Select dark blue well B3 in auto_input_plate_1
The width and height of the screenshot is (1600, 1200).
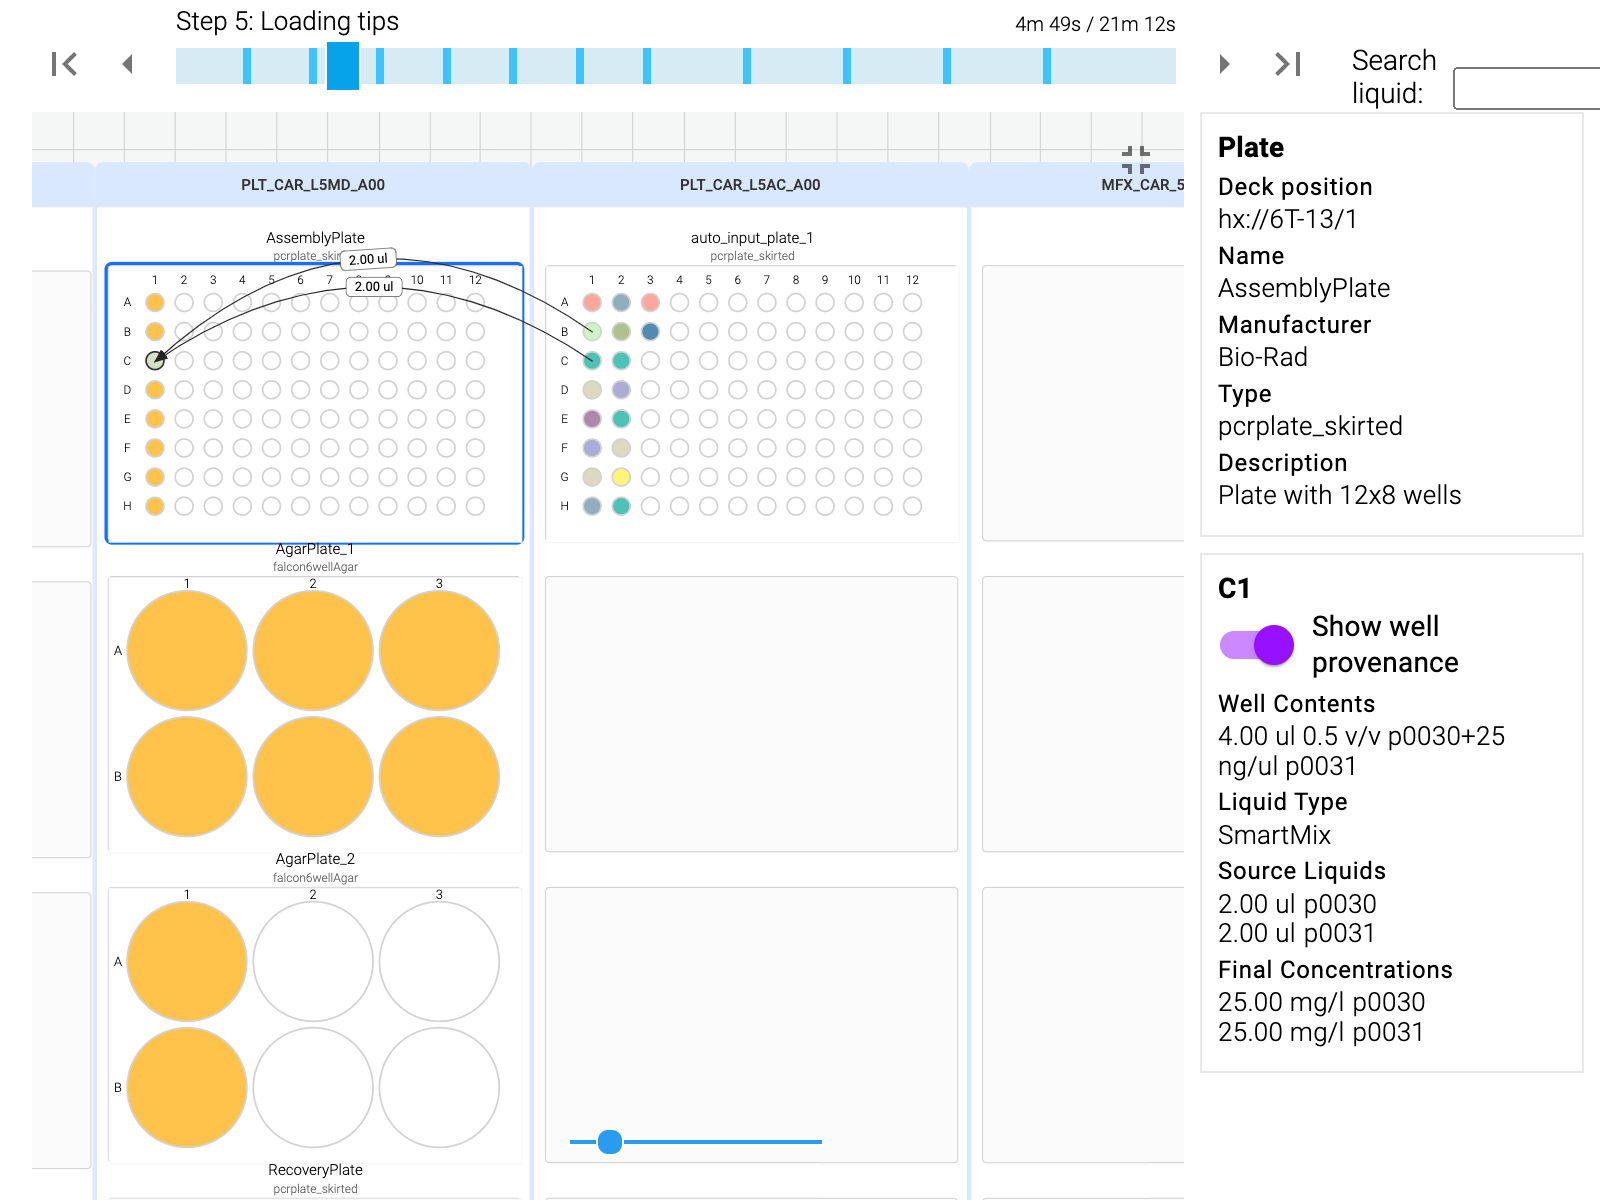coord(650,331)
